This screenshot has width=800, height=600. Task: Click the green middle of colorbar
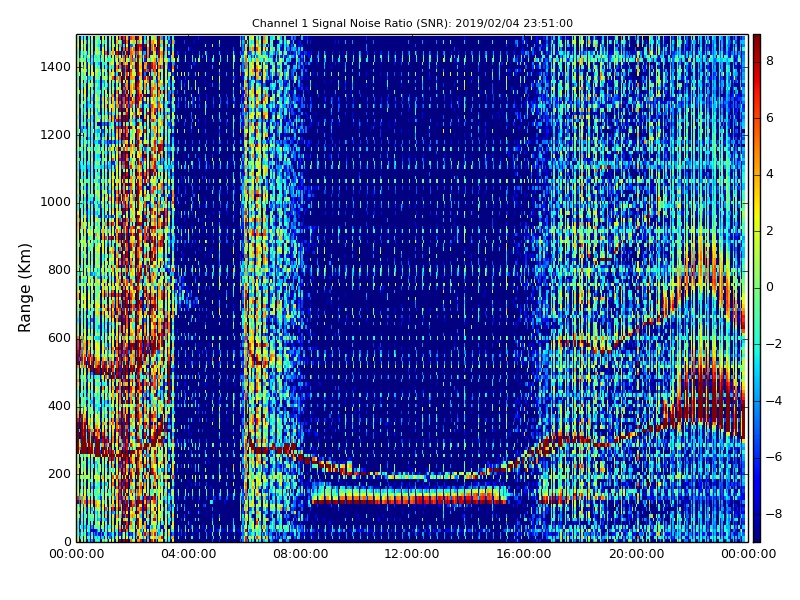[757, 288]
